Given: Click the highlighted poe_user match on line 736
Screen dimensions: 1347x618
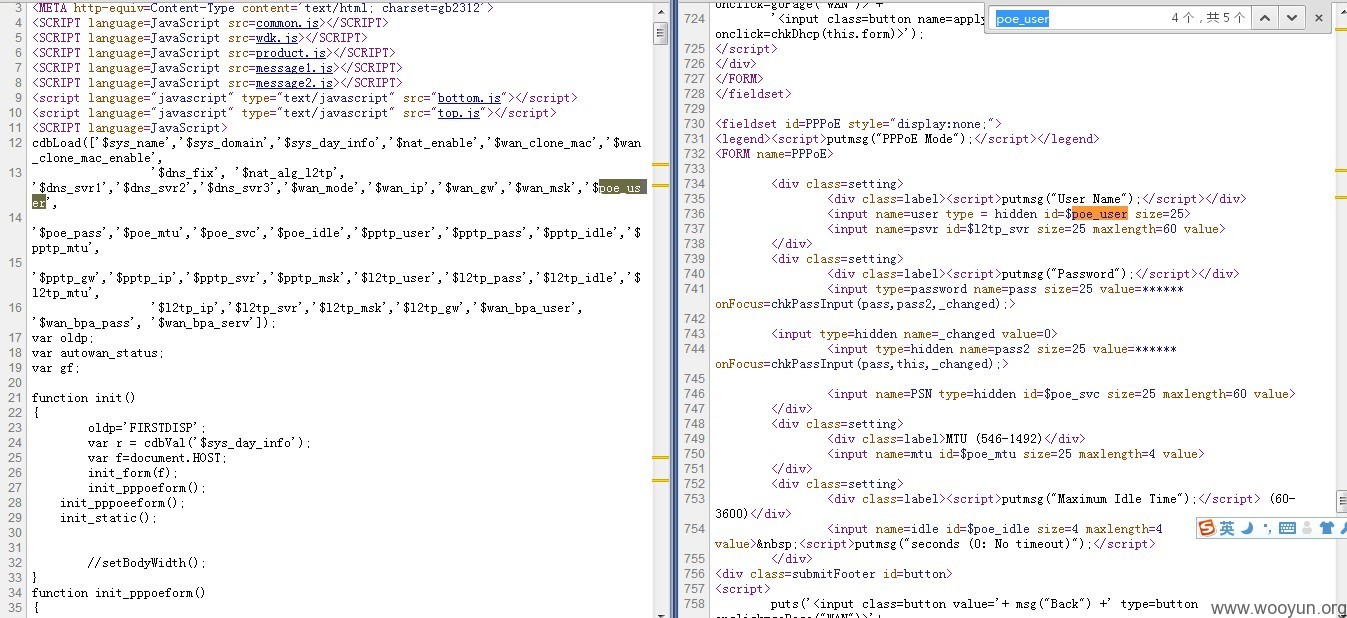Looking at the screenshot, I should (x=1099, y=213).
